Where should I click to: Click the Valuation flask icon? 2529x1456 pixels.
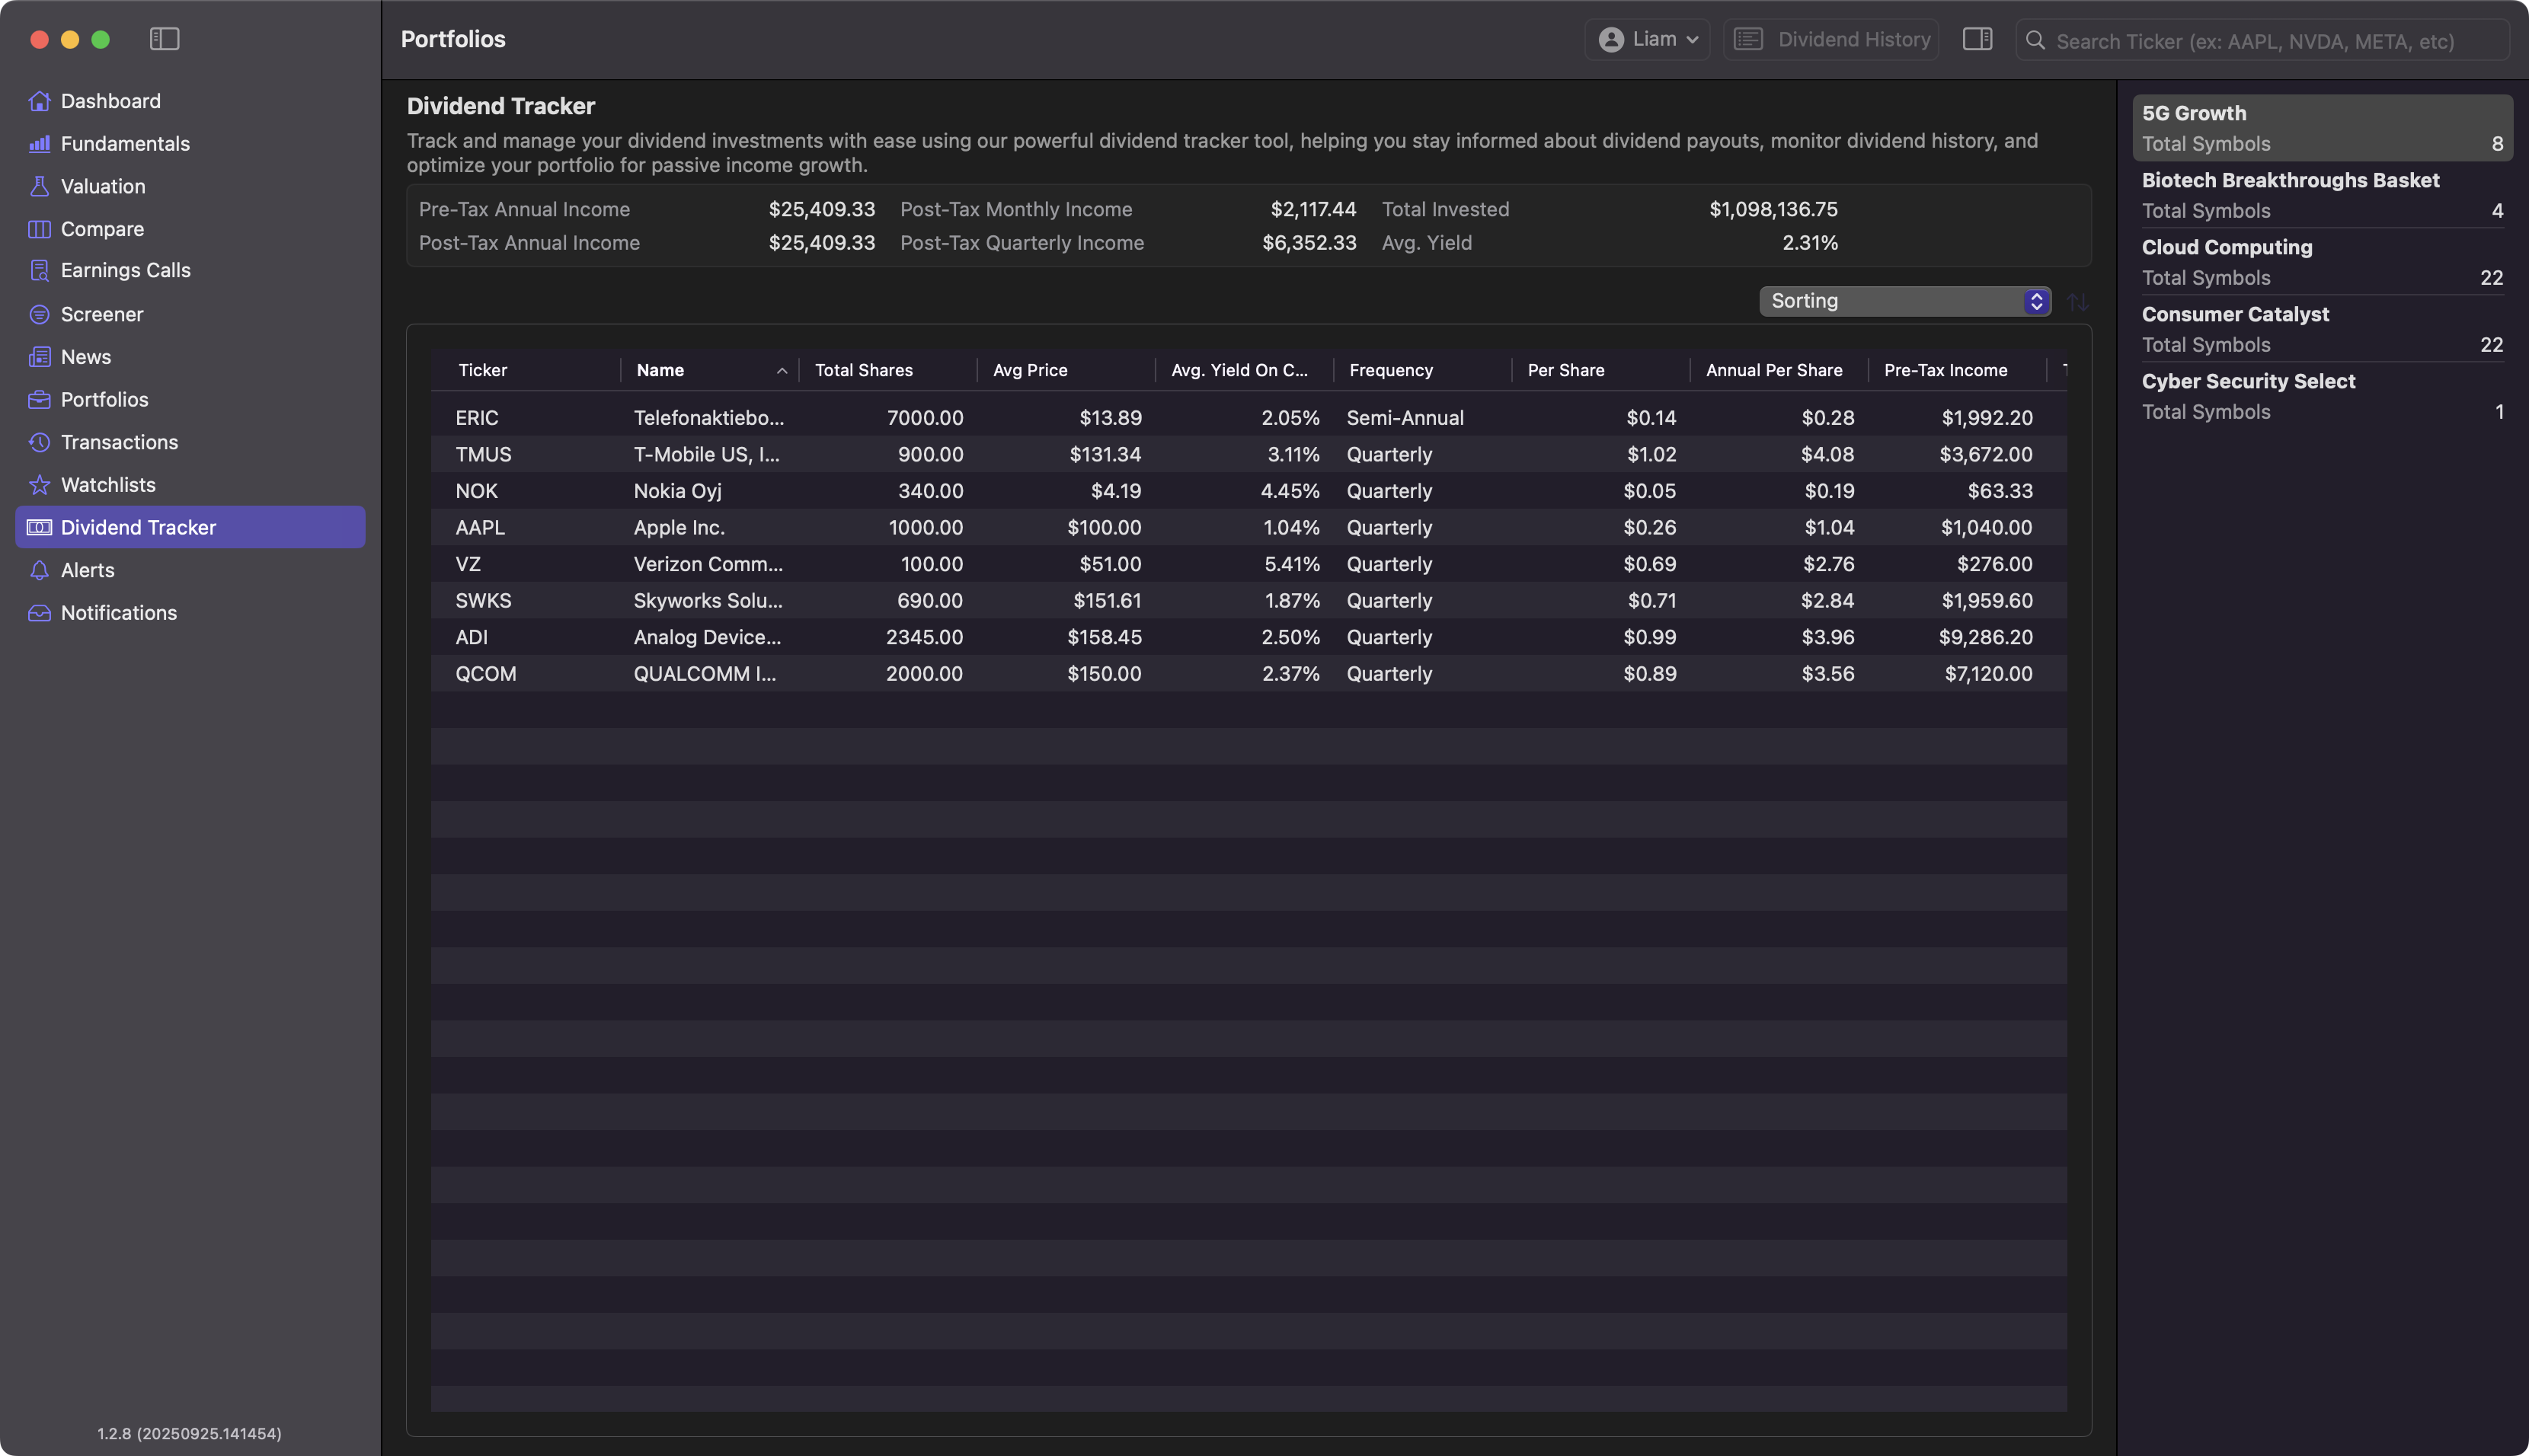(39, 186)
